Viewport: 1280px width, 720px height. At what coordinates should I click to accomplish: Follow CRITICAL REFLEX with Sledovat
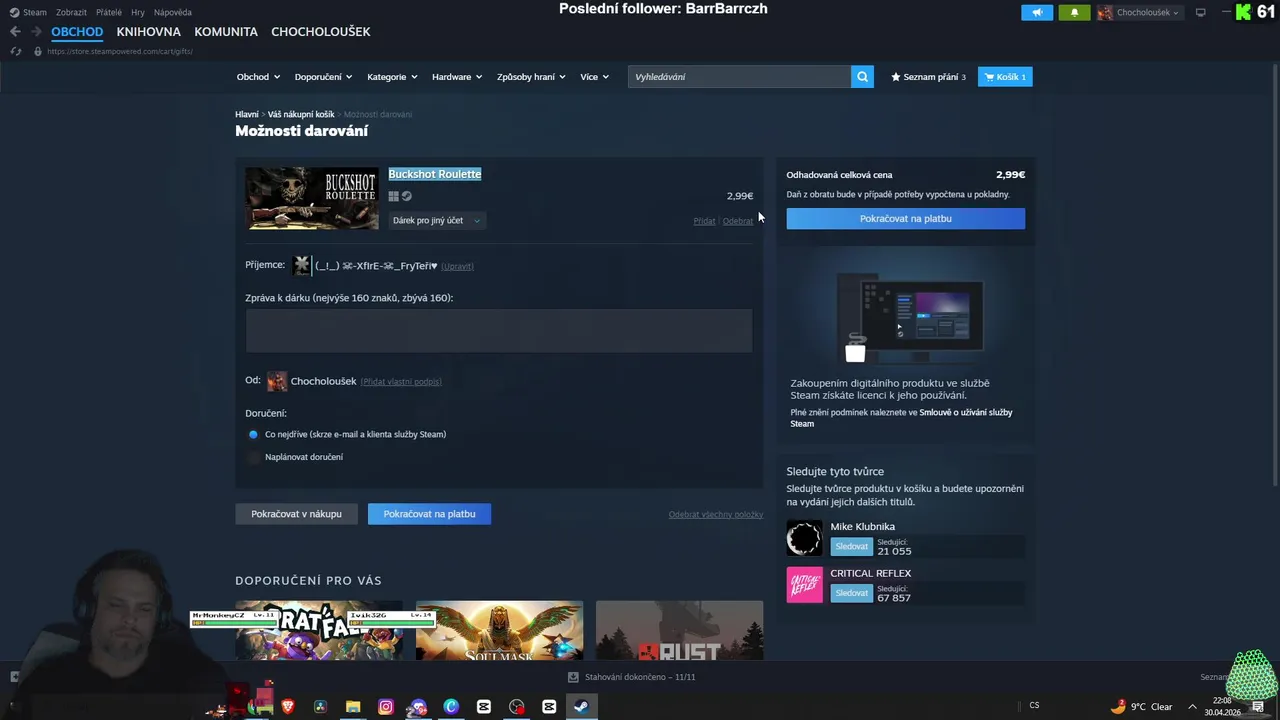852,593
